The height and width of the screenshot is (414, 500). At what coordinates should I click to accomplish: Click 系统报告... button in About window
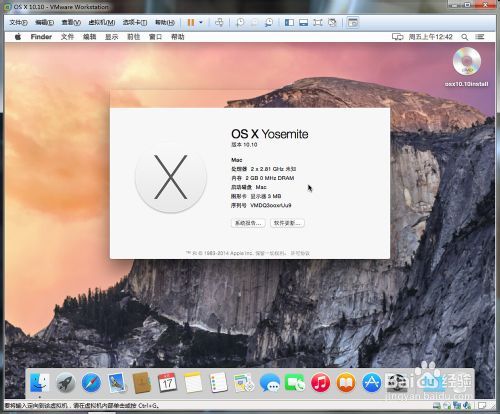tap(248, 223)
